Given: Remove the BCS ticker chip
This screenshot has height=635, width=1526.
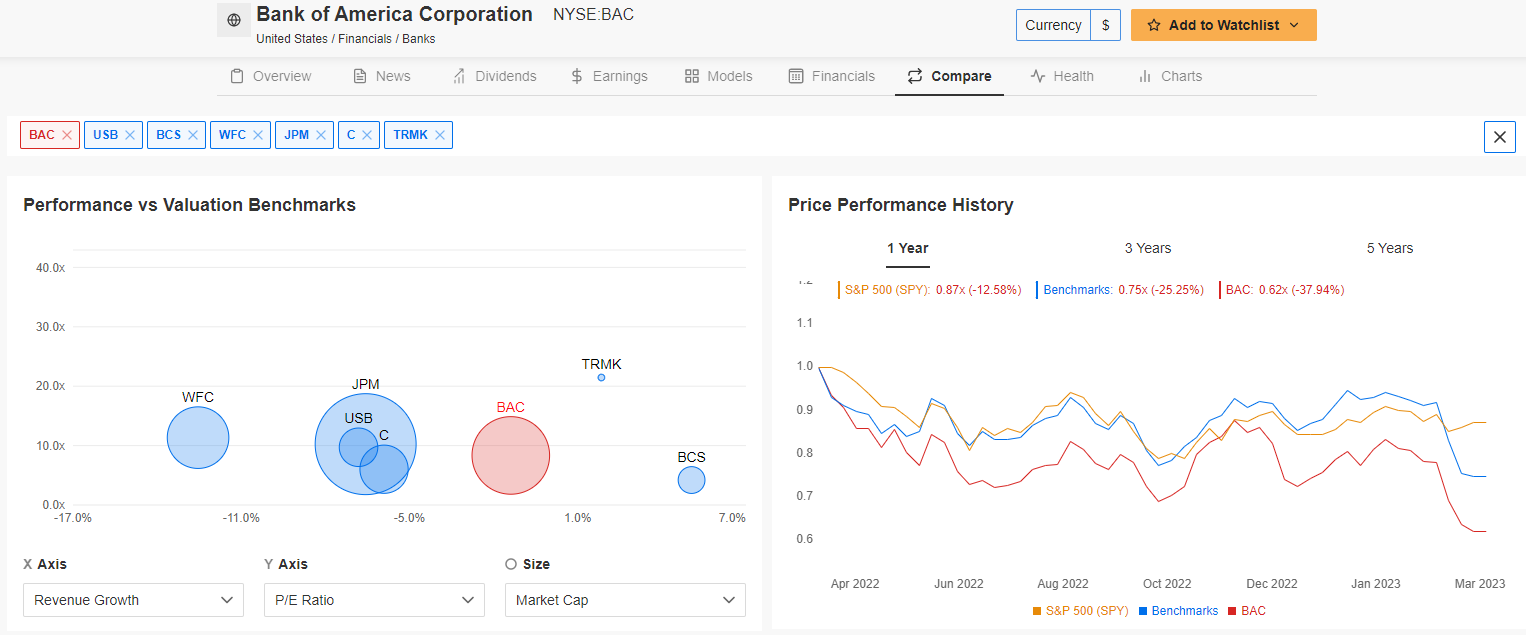Looking at the screenshot, I should [193, 135].
